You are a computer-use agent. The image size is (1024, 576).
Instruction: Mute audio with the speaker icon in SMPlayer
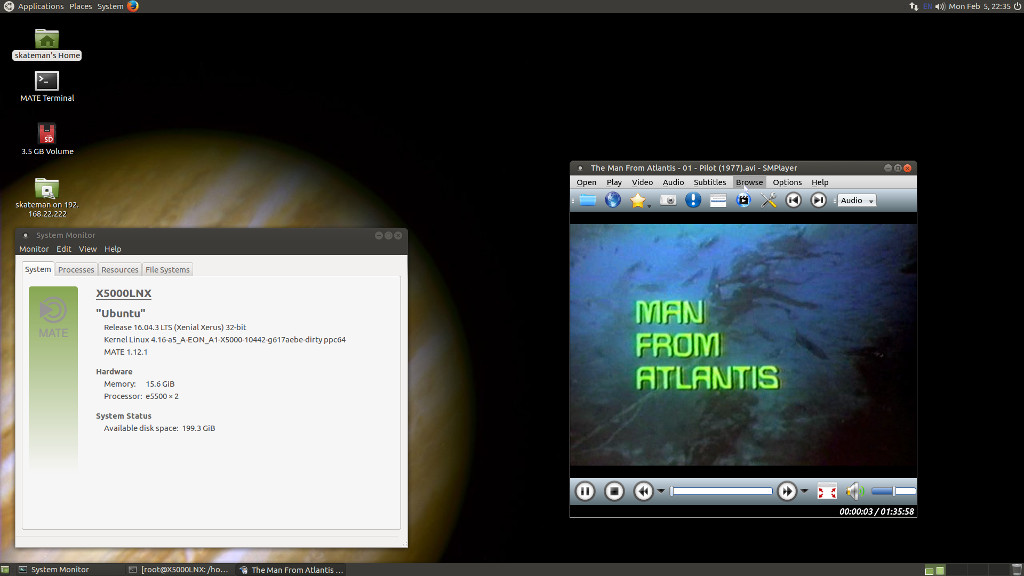(x=855, y=491)
